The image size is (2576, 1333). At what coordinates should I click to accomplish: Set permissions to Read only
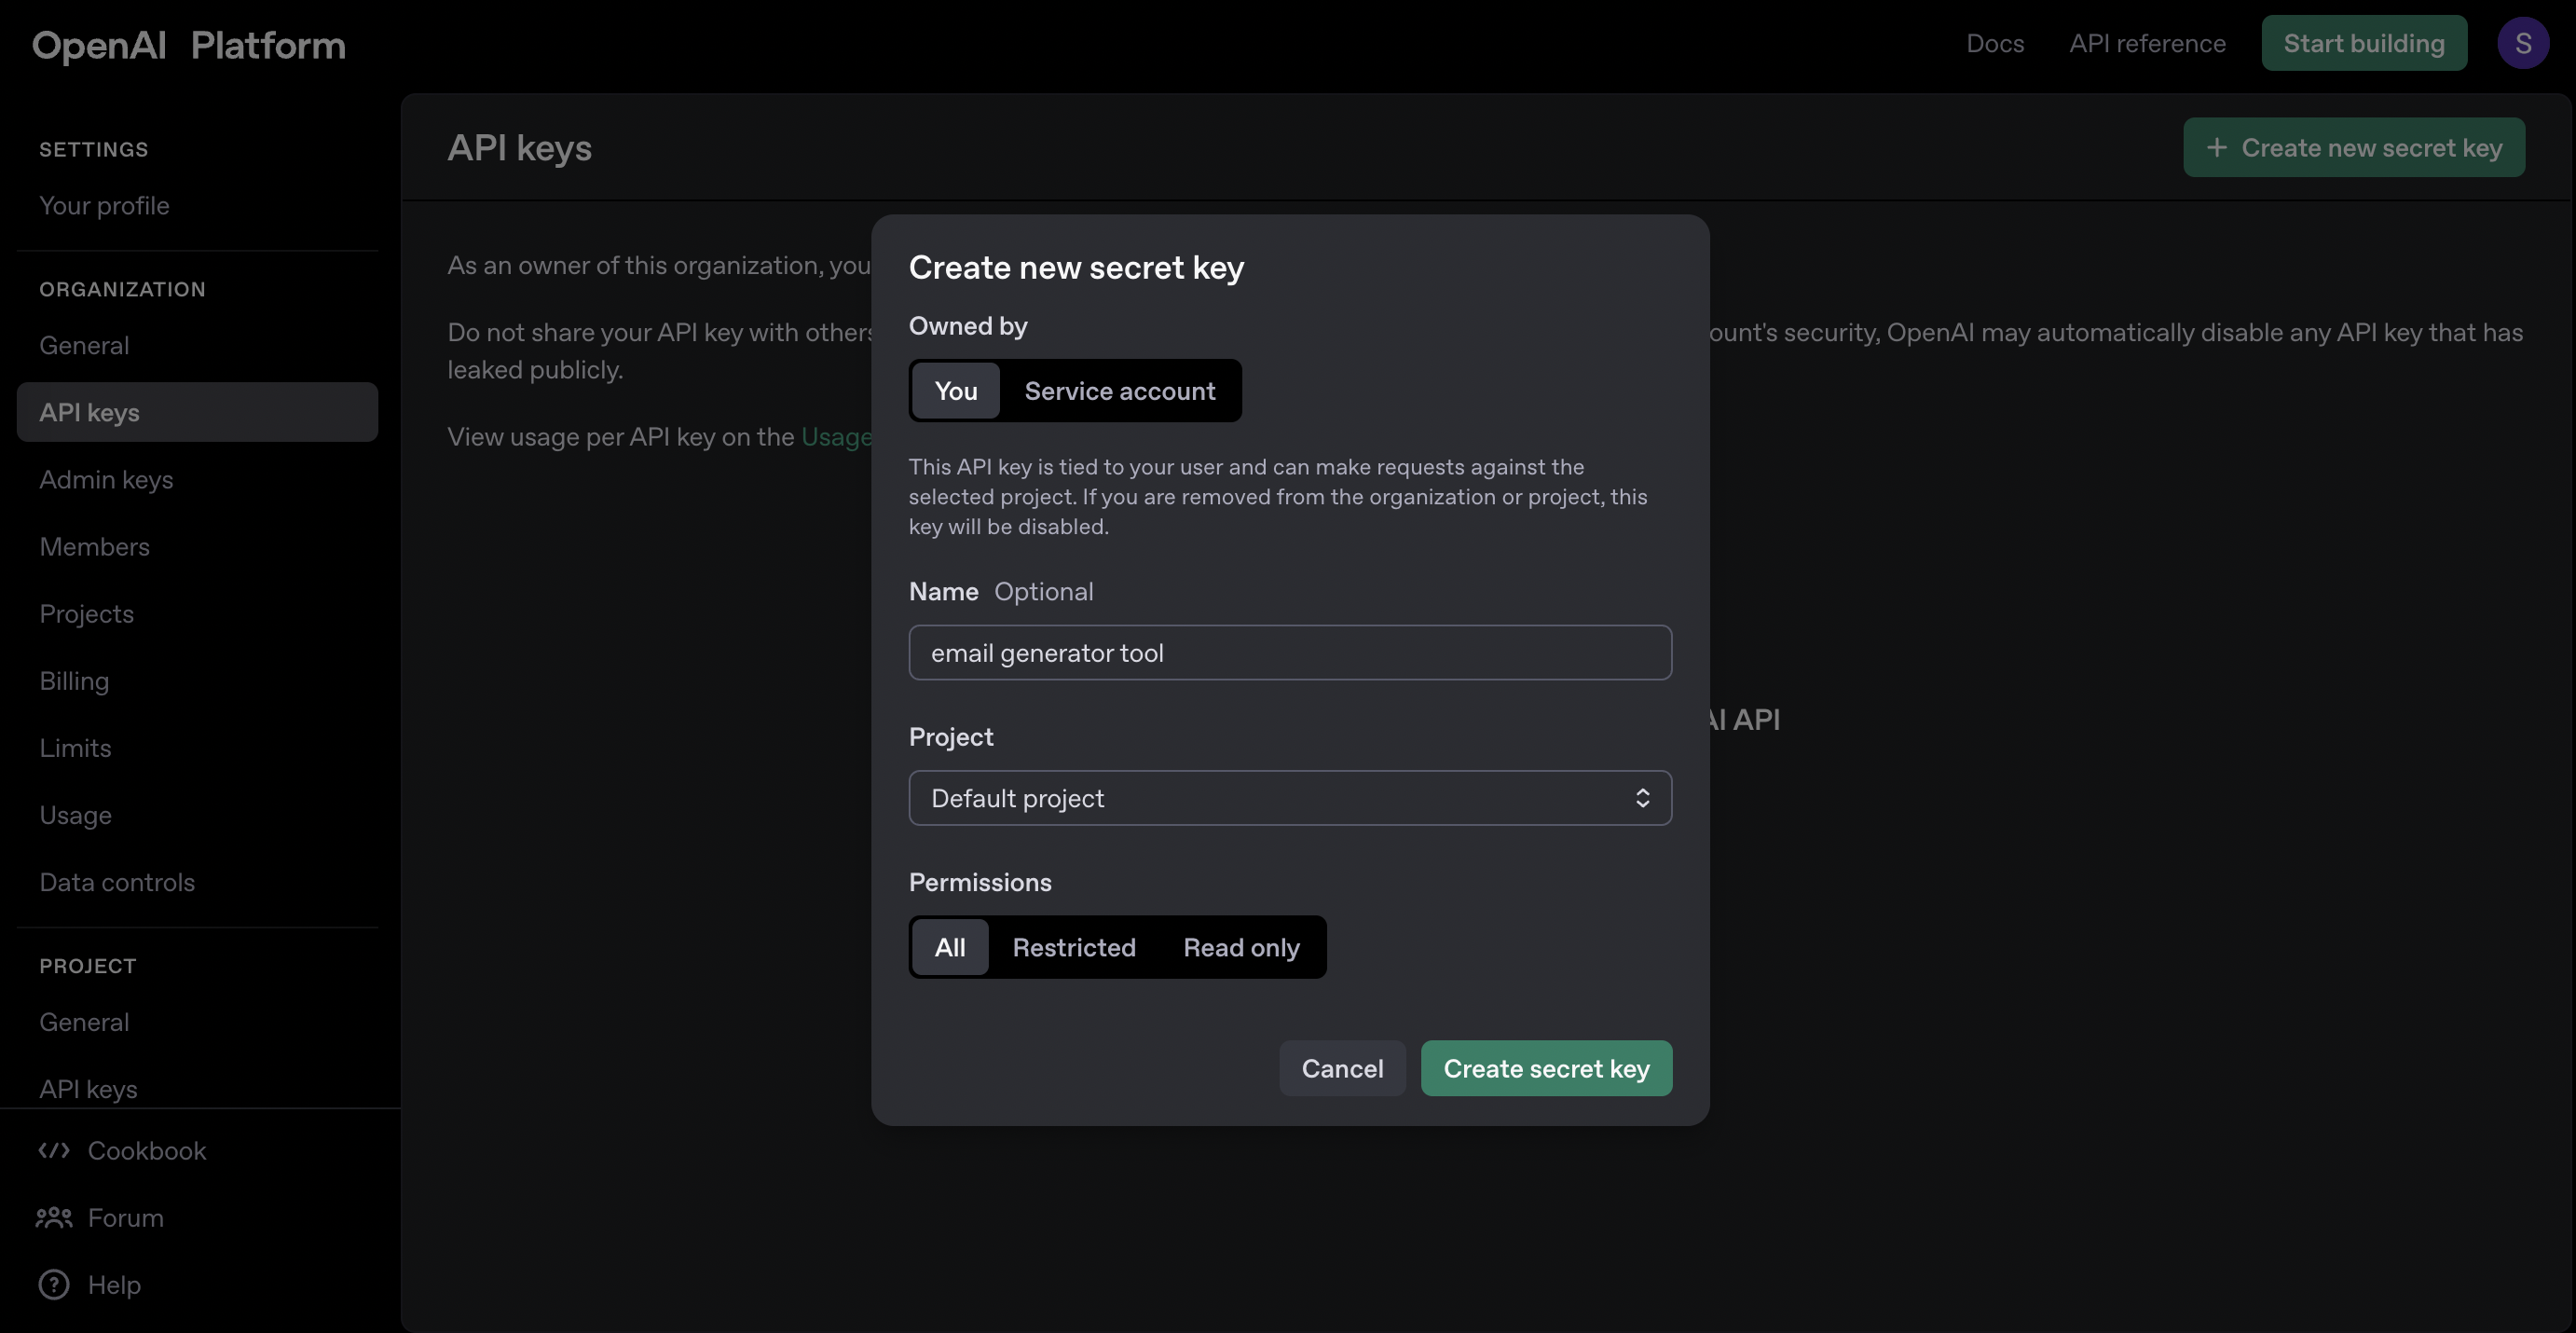(1241, 947)
